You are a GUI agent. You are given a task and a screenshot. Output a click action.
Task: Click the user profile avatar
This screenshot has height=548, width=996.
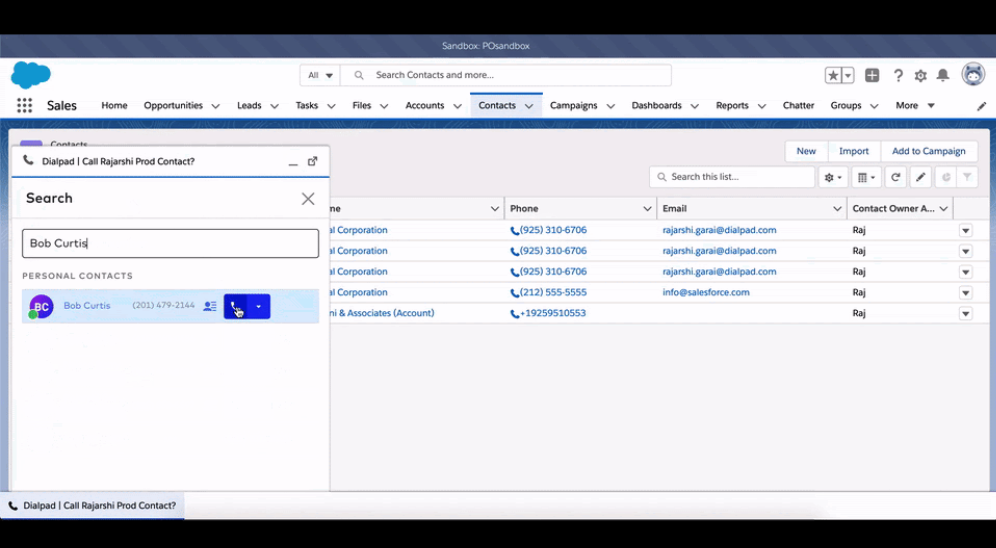click(x=973, y=74)
